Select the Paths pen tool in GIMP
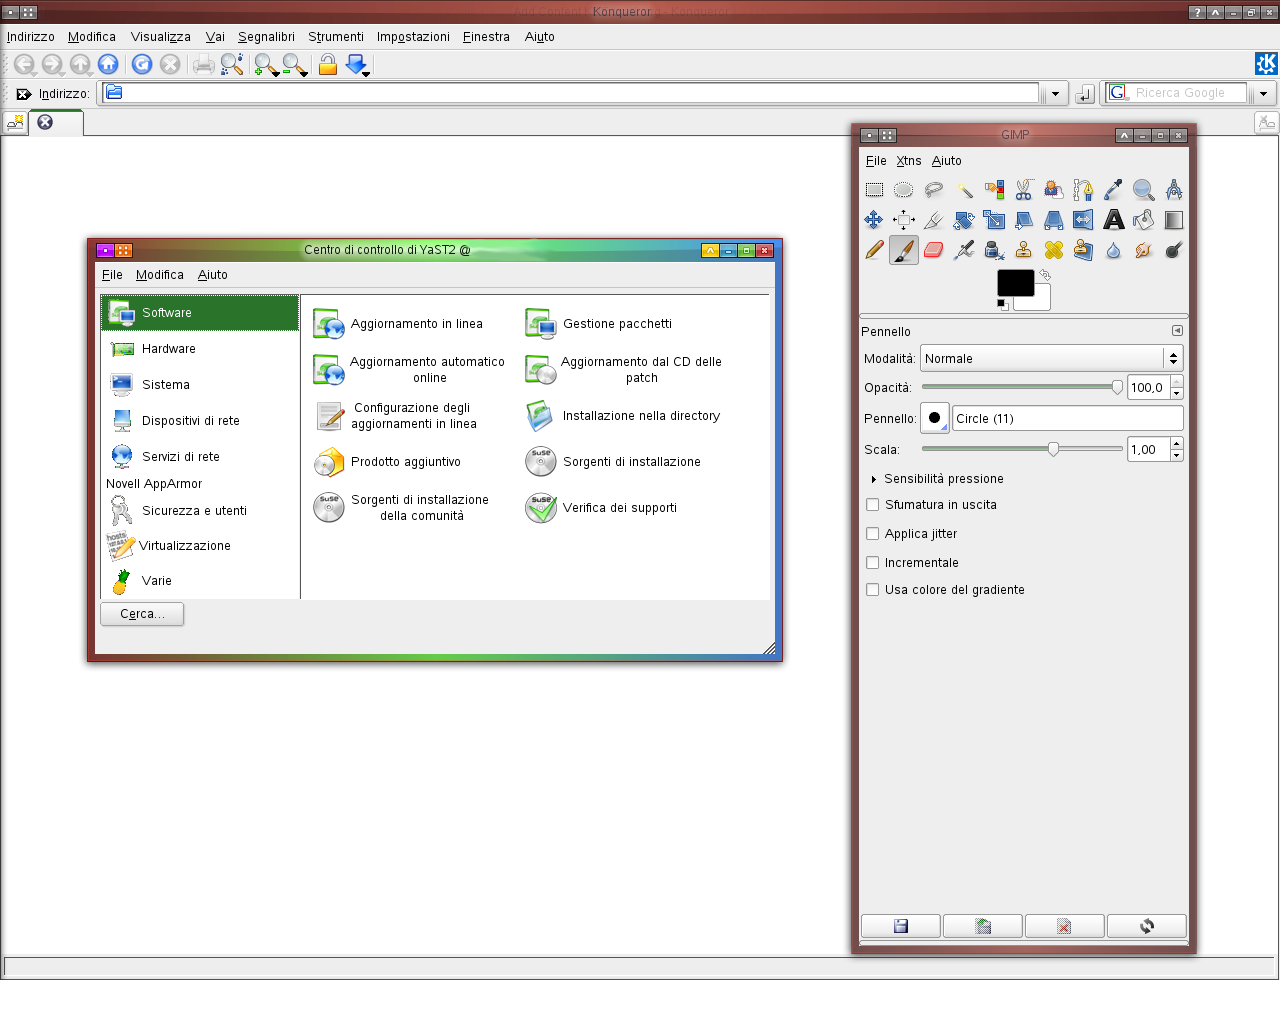This screenshot has height=1024, width=1280. (1084, 189)
